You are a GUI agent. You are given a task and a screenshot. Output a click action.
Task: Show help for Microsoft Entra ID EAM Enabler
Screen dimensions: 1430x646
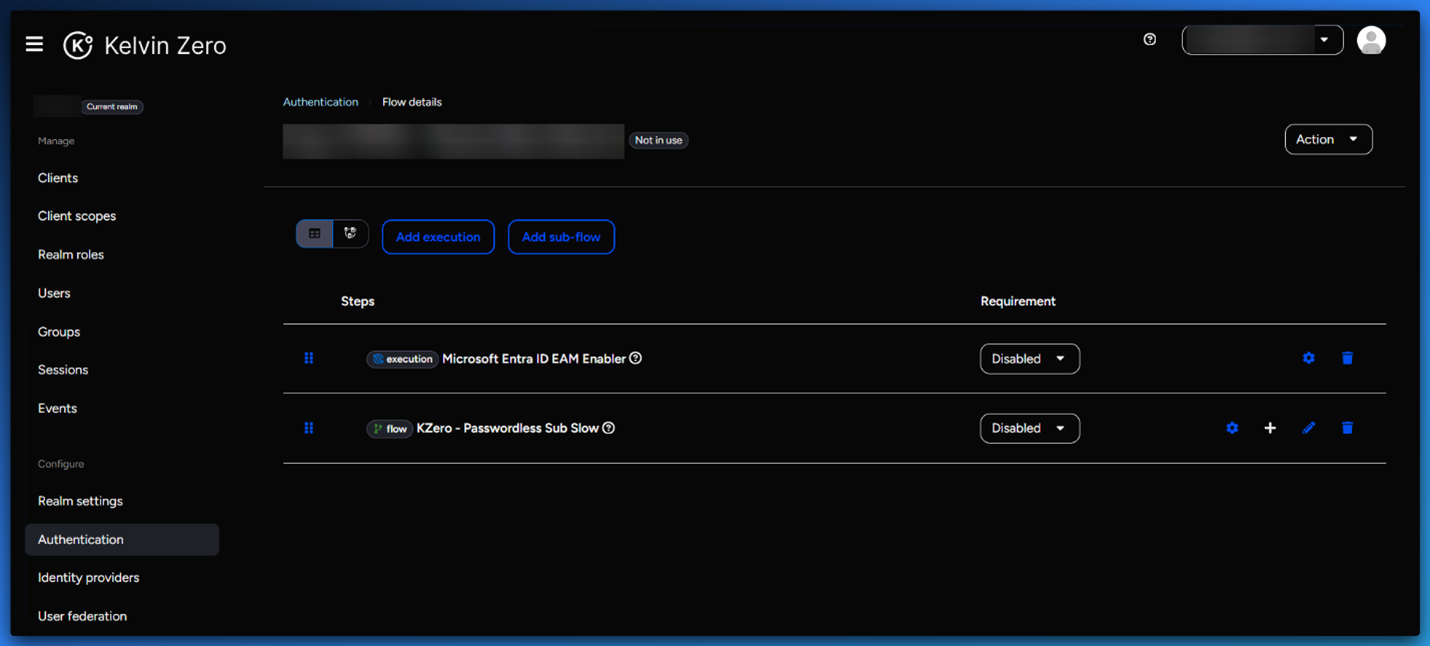click(x=636, y=359)
